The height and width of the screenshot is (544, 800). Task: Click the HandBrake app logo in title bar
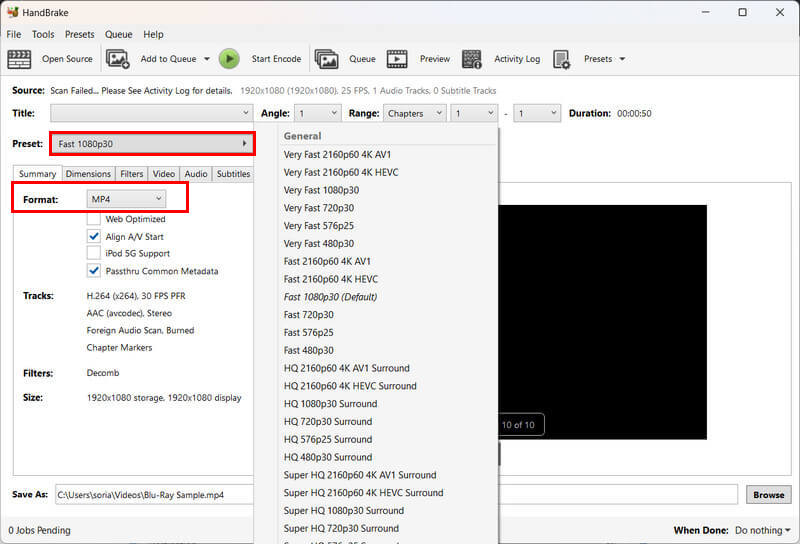coord(13,13)
